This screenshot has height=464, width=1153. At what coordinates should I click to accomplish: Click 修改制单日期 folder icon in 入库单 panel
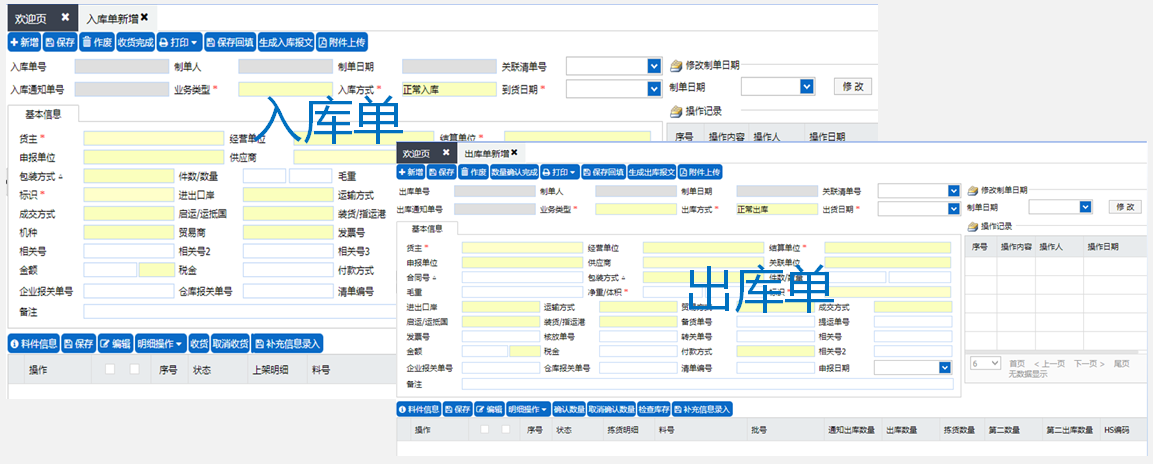[677, 65]
